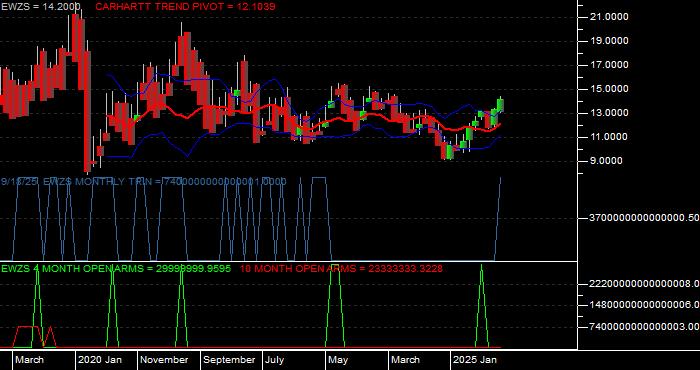This screenshot has height=370, width=700.
Task: Click the 17.0000 price axis label
Action: tap(609, 65)
